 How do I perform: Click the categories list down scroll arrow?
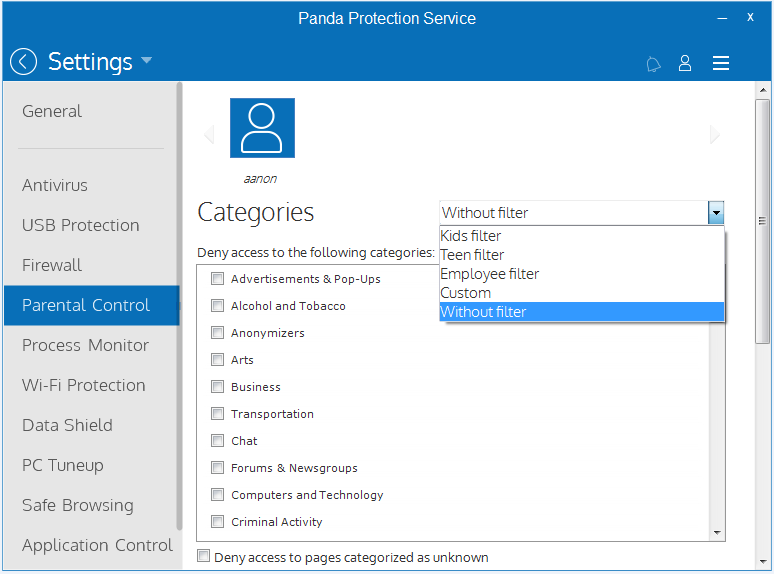coord(717,533)
